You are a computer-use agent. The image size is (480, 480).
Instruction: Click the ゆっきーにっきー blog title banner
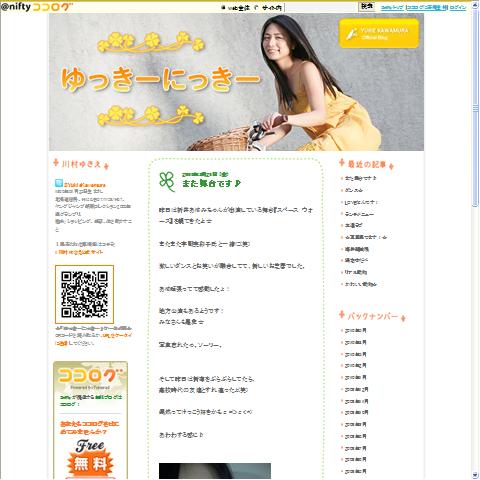(161, 80)
